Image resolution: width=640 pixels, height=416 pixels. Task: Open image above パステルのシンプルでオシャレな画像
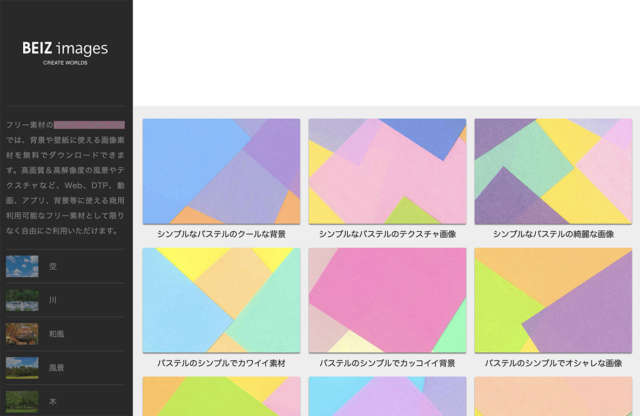click(x=553, y=300)
